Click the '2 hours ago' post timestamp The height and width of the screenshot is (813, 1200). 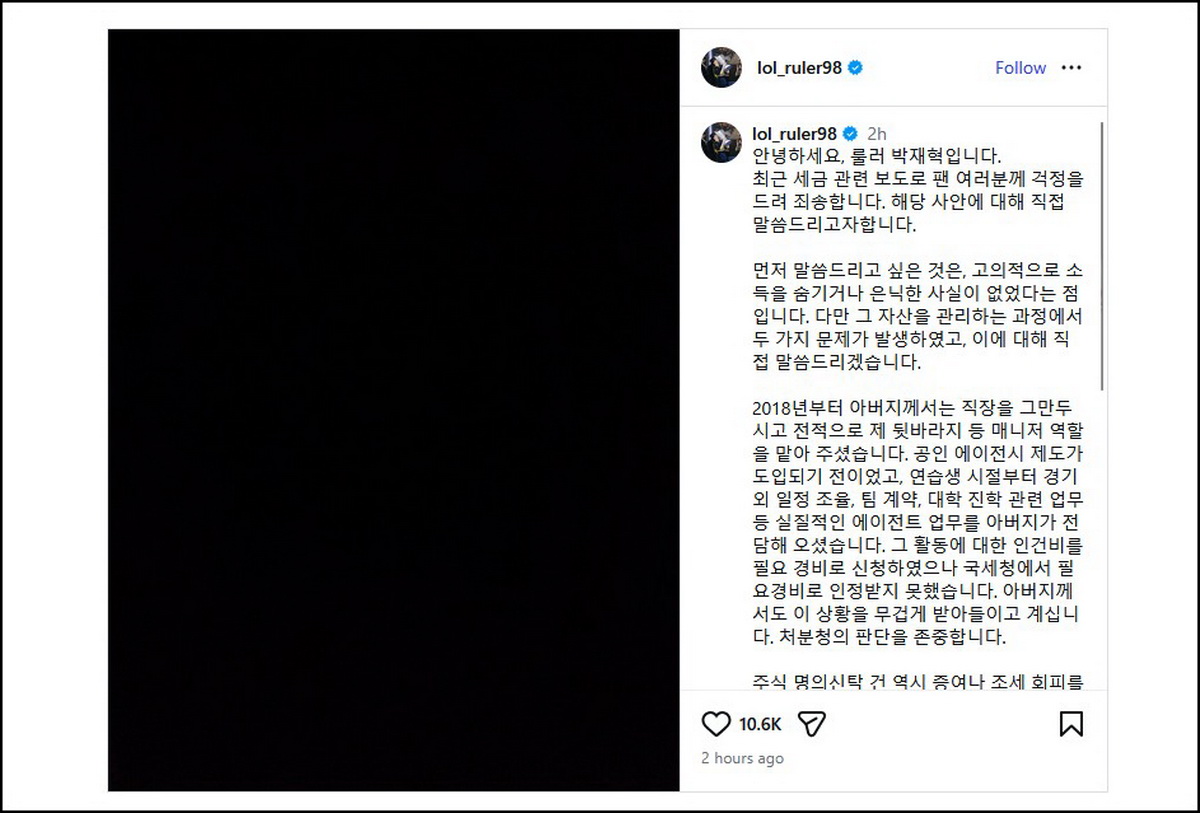click(742, 758)
